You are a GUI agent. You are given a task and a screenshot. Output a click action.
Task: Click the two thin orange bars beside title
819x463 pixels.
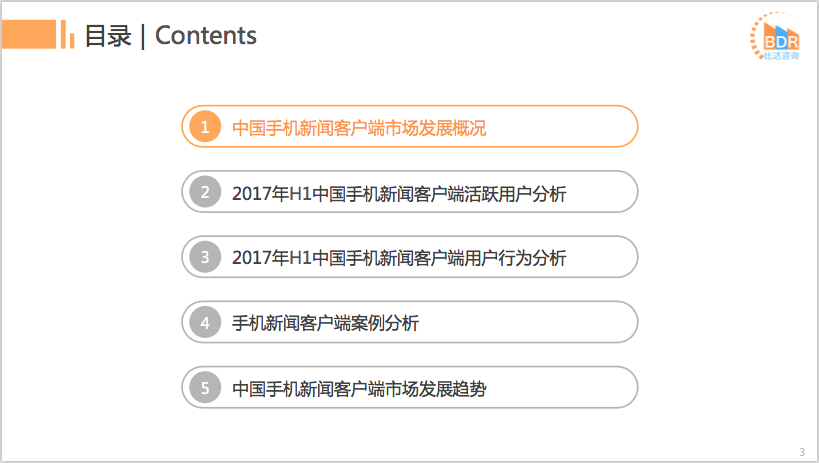pyautogui.click(x=68, y=35)
